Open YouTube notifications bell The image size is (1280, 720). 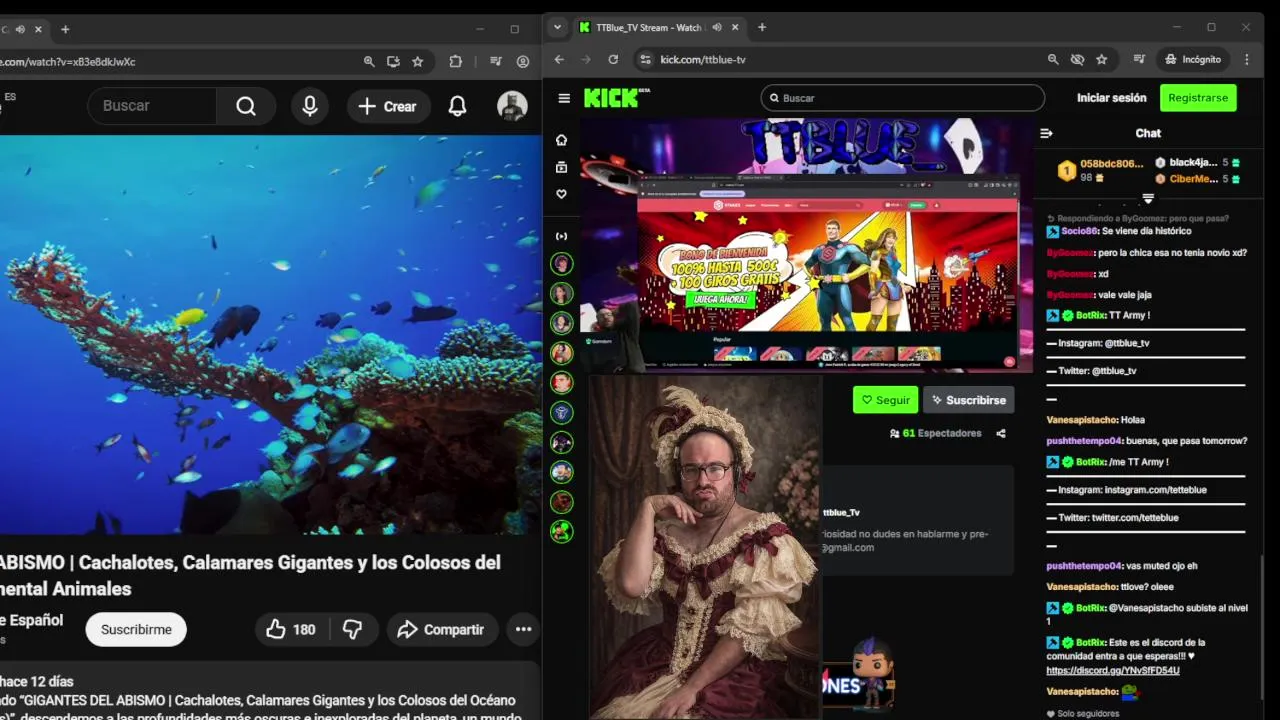457,106
